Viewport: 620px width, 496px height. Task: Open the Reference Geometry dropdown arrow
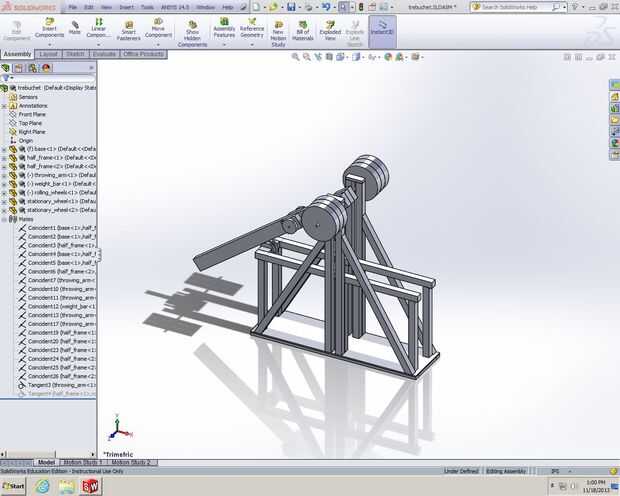(x=252, y=44)
